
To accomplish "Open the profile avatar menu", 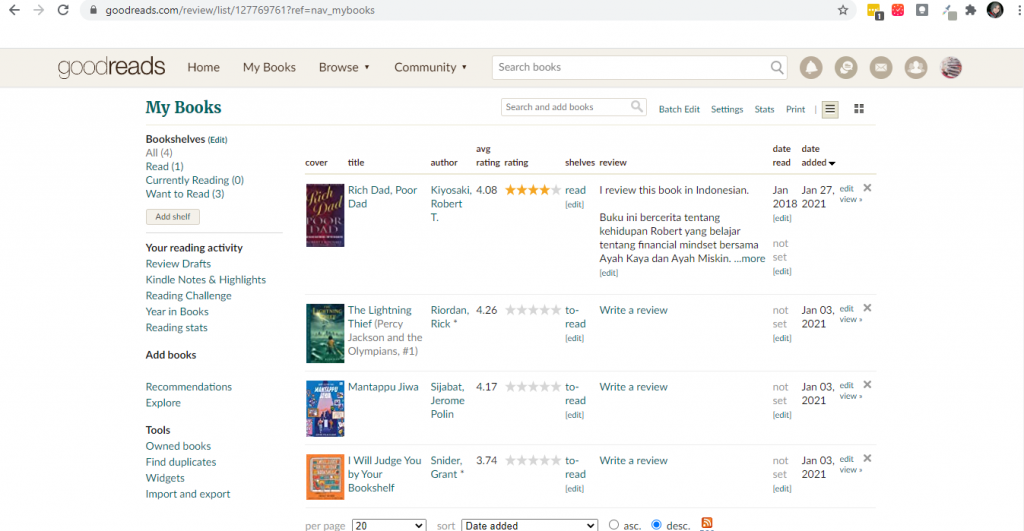I will tap(951, 67).
